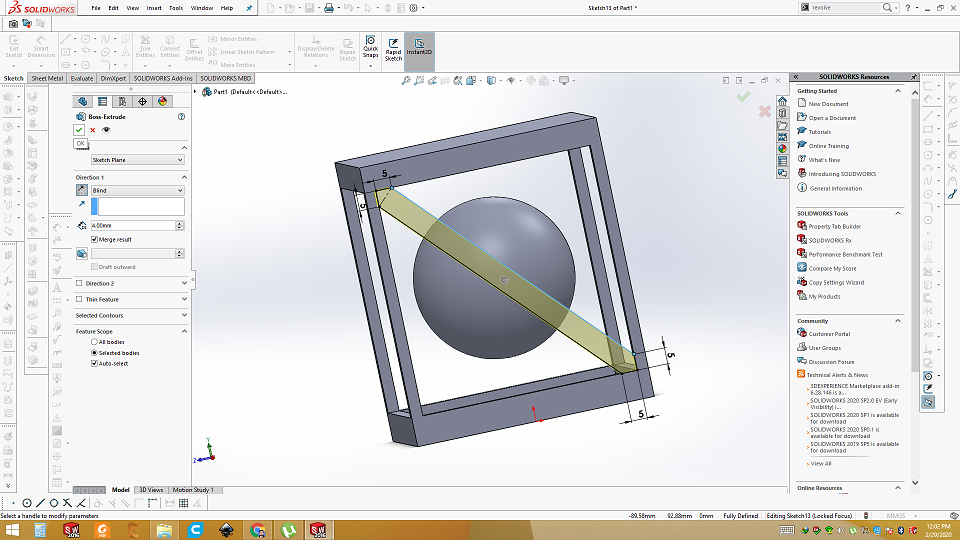Screen dimensions: 960x540
Task: Switch to the Sheet Metal tab
Action: point(47,78)
